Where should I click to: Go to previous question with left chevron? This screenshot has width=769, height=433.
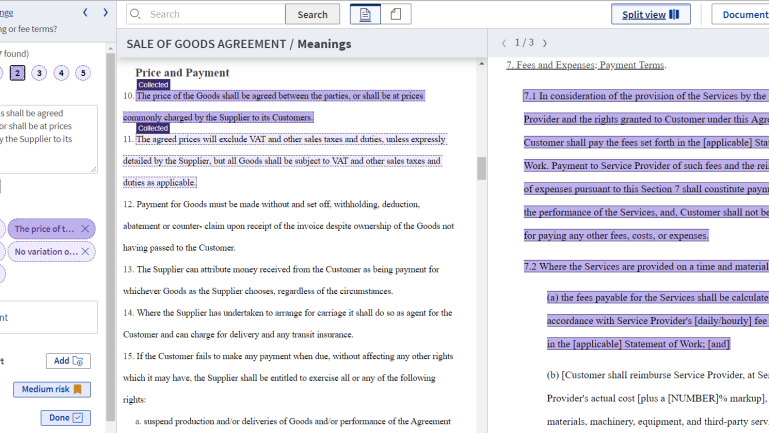[85, 13]
